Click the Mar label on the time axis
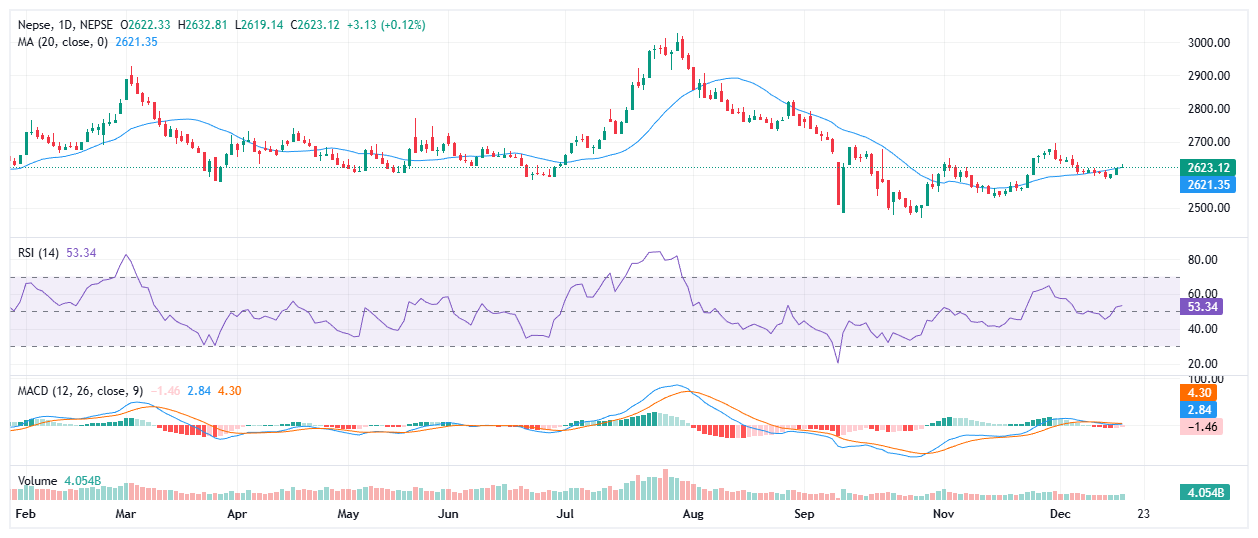This screenshot has width=1258, height=538. (125, 514)
